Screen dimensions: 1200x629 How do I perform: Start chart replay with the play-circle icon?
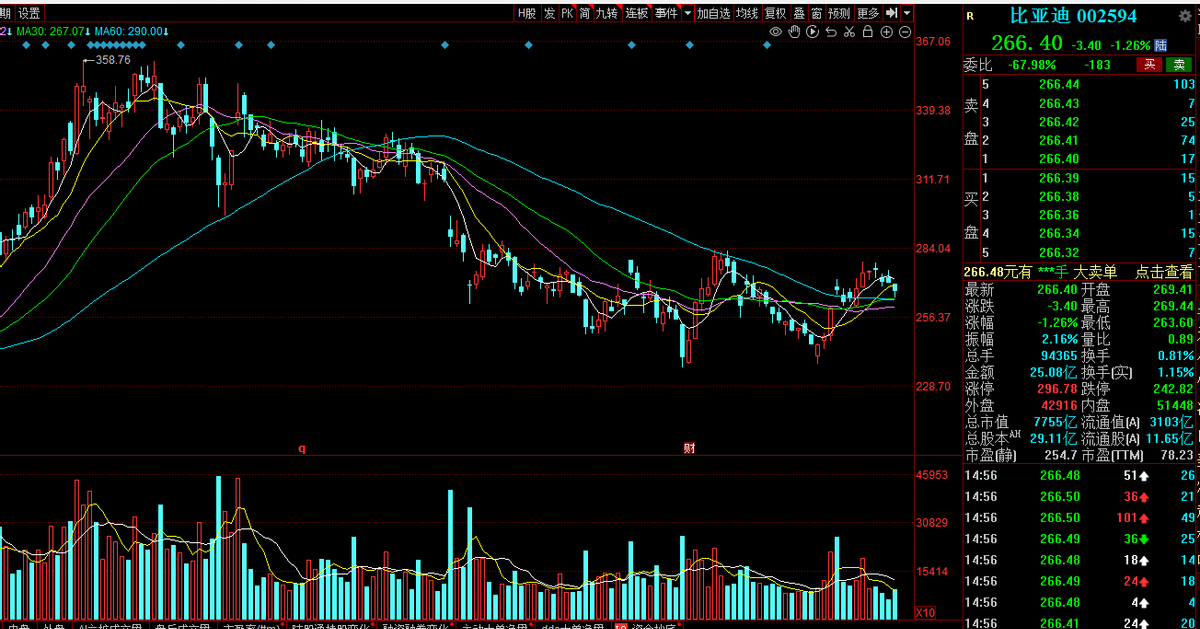(812, 32)
